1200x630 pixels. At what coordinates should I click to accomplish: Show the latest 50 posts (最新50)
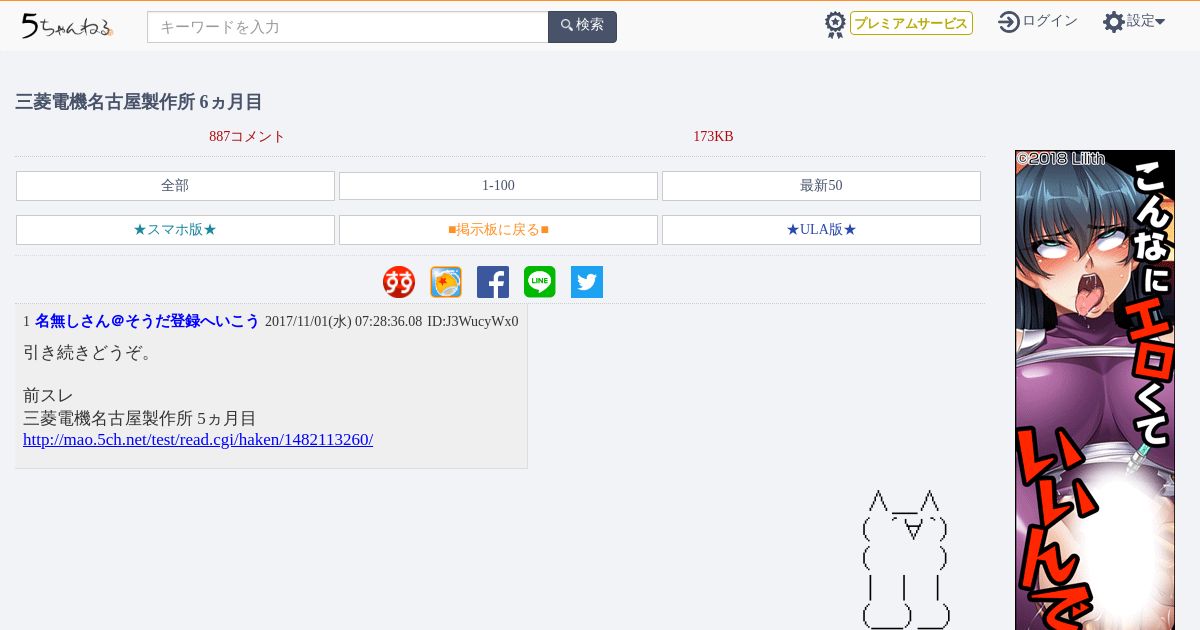coord(821,186)
